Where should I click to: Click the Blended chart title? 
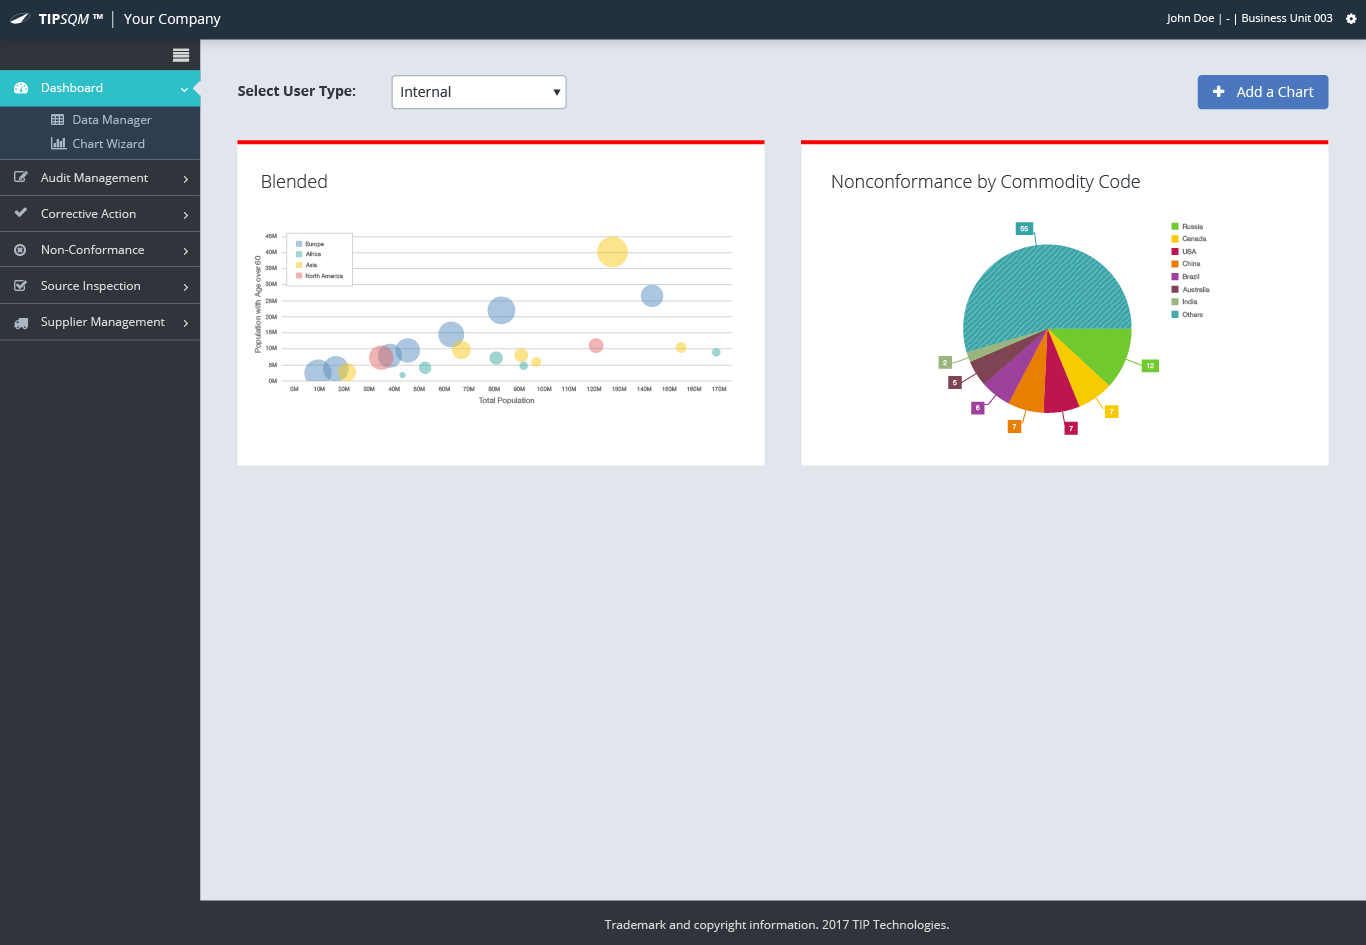[x=294, y=181]
